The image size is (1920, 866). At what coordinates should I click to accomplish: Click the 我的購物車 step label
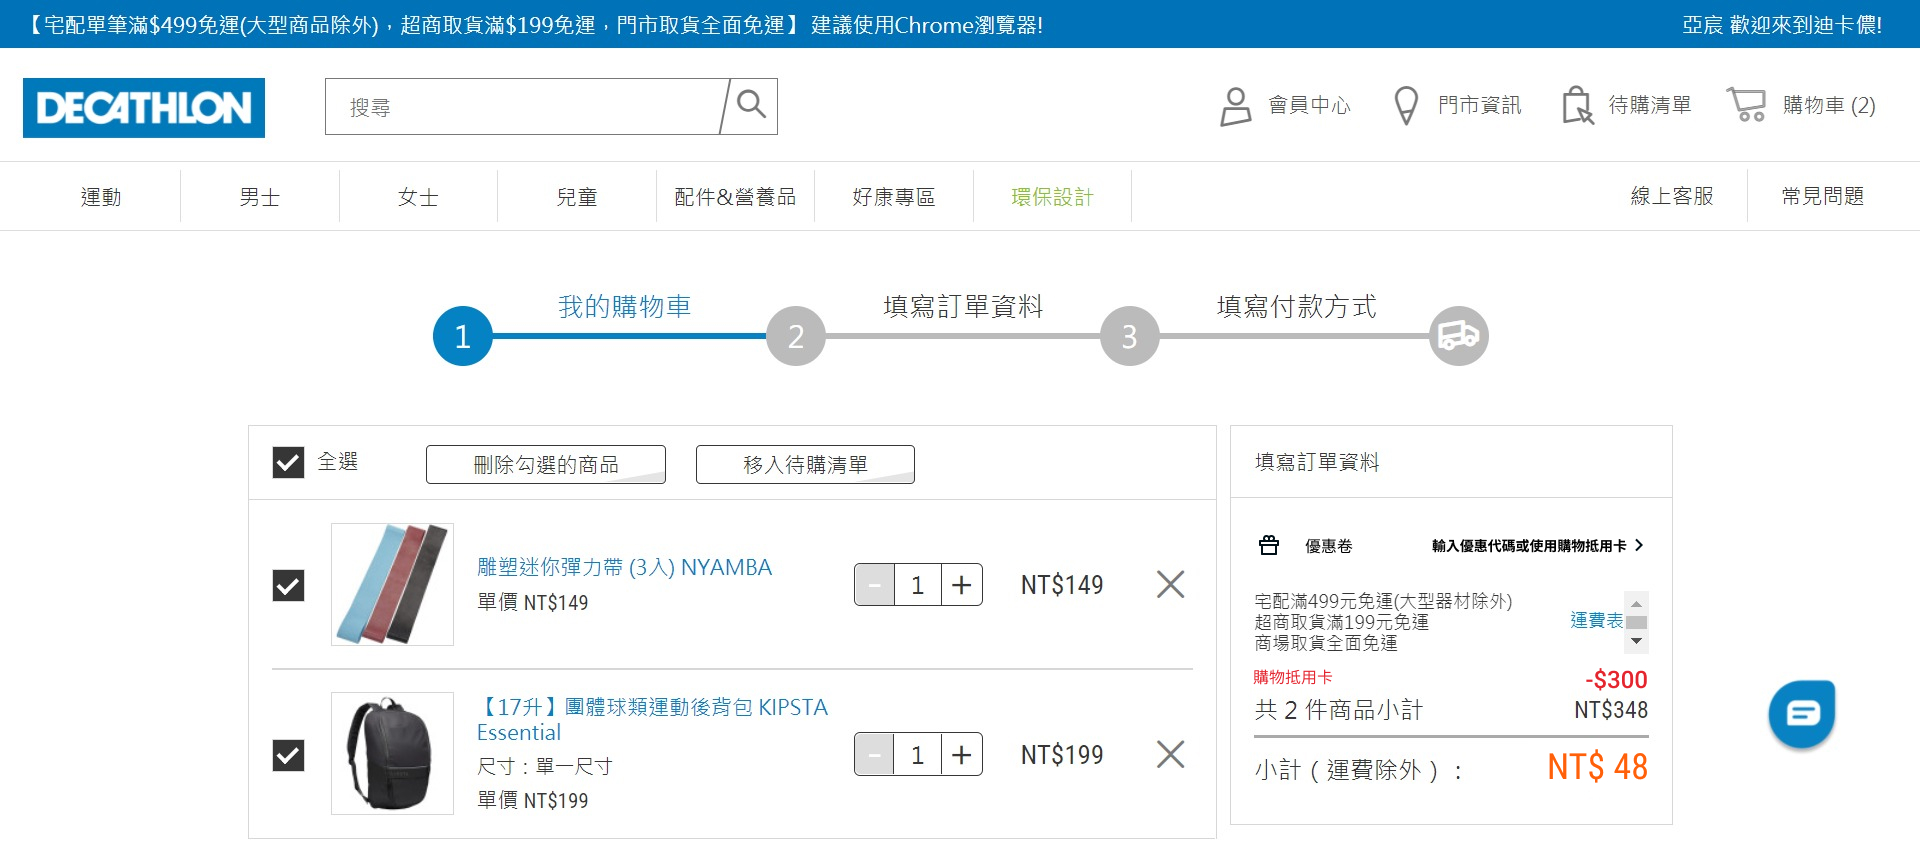[624, 306]
